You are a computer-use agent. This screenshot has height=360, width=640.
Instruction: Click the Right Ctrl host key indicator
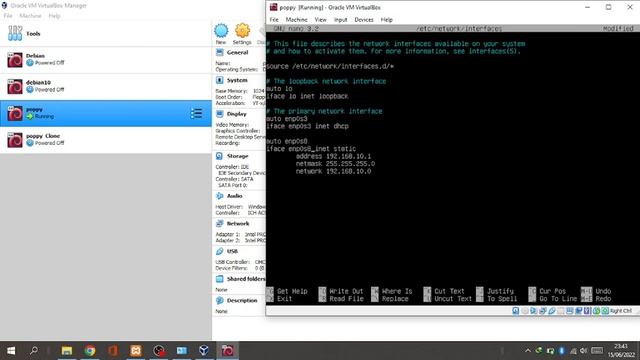[x=621, y=311]
